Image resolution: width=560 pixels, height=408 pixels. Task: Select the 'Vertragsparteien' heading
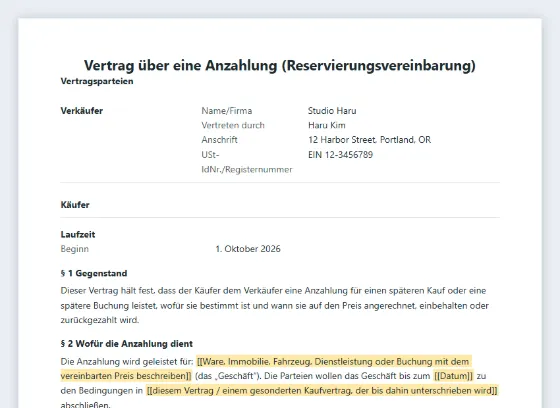[97, 81]
